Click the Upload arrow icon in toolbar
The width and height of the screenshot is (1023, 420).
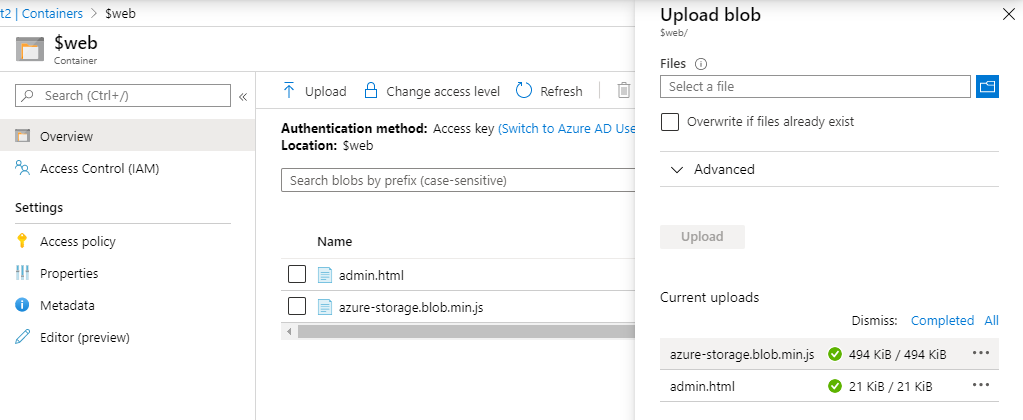(x=289, y=91)
